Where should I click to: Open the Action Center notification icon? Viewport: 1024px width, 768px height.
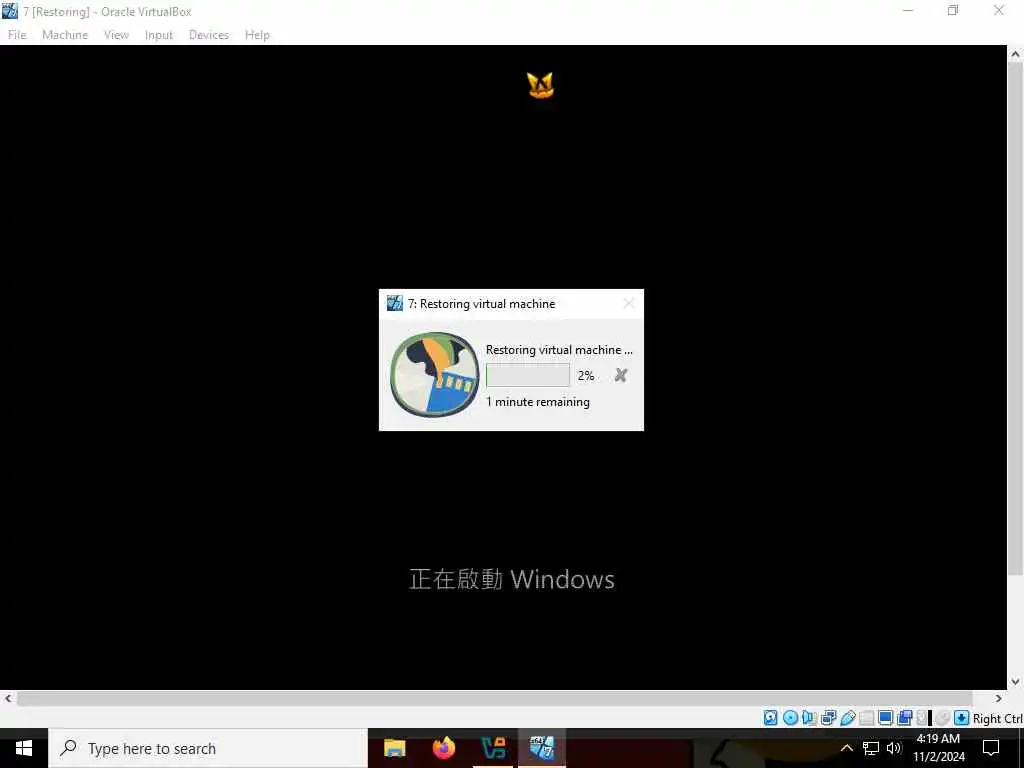(x=991, y=748)
